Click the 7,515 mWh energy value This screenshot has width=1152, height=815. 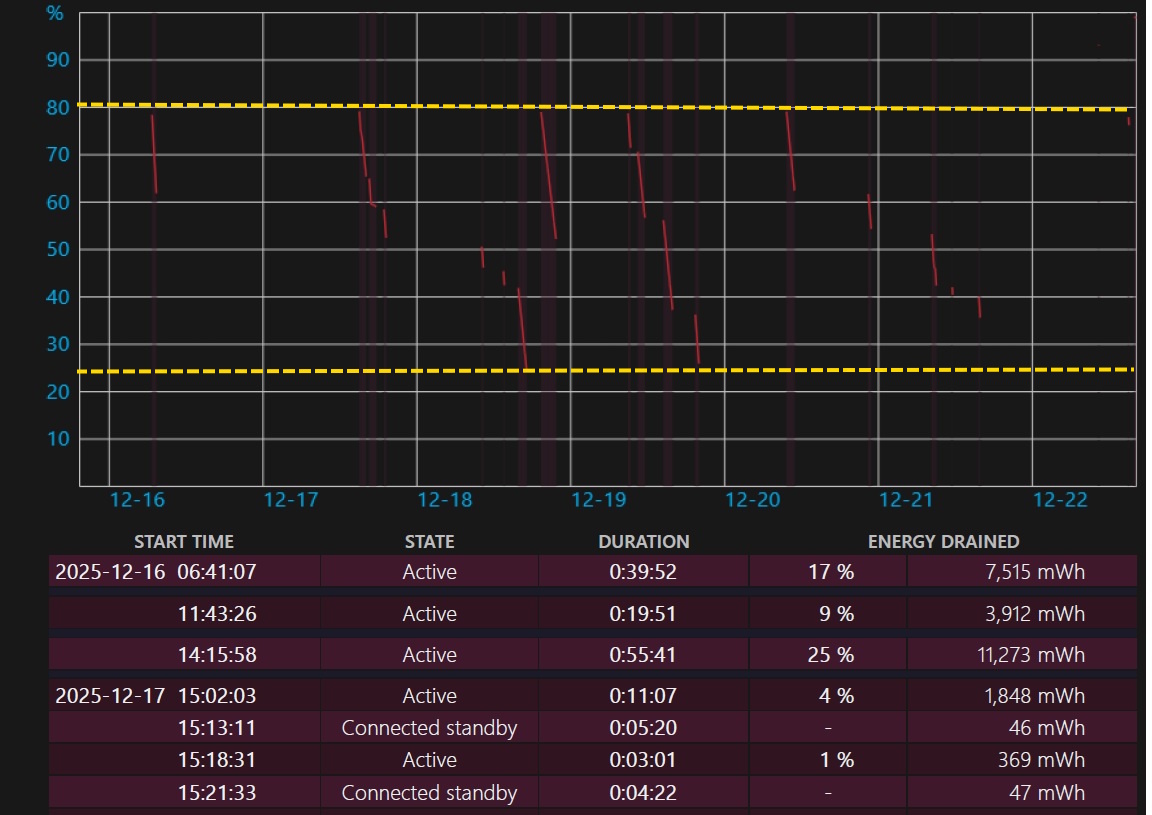(x=1034, y=572)
